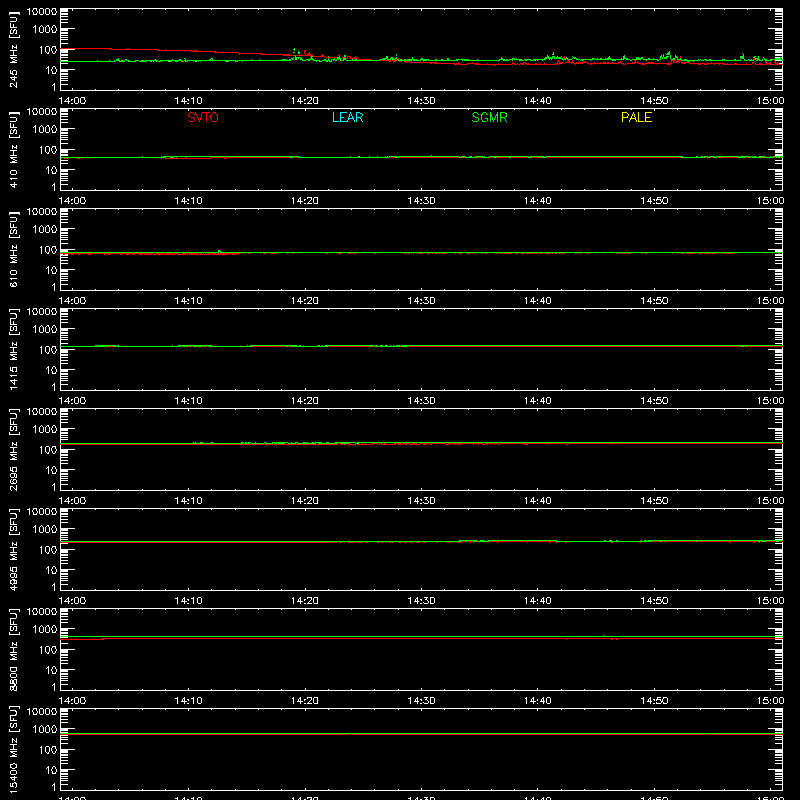Click 14:20 time label under 245 MHz plot
Viewport: 800px width, 800px height.
(x=305, y=101)
